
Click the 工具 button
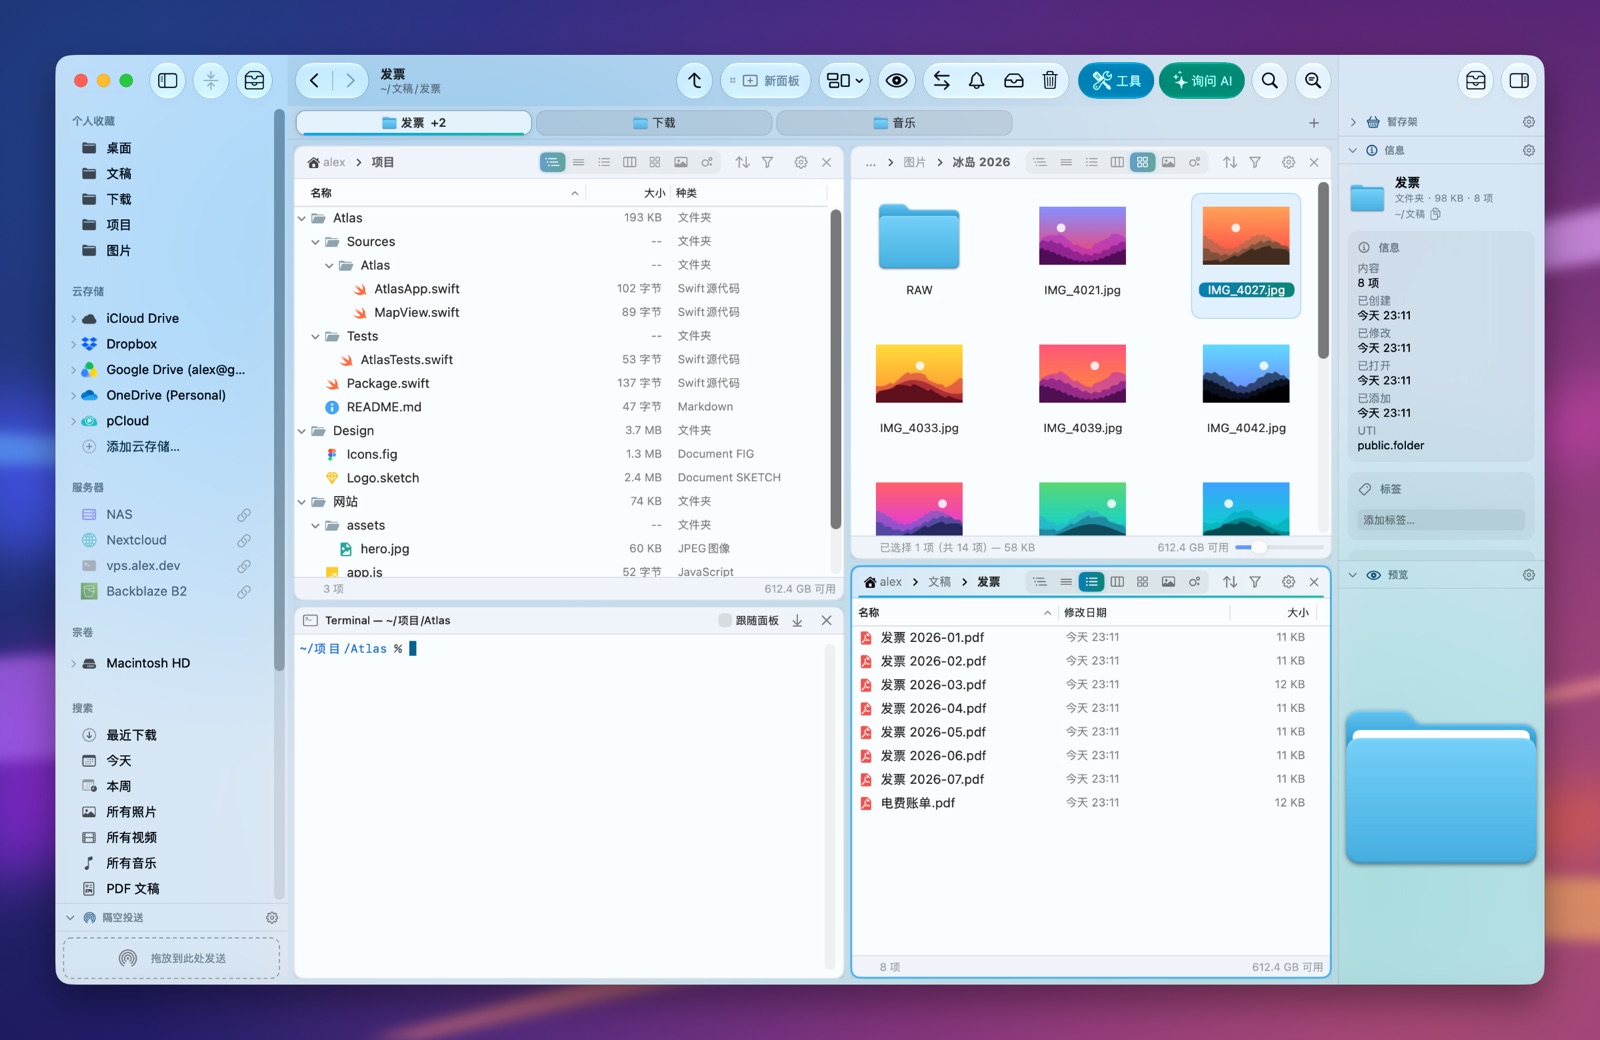[x=1116, y=81]
